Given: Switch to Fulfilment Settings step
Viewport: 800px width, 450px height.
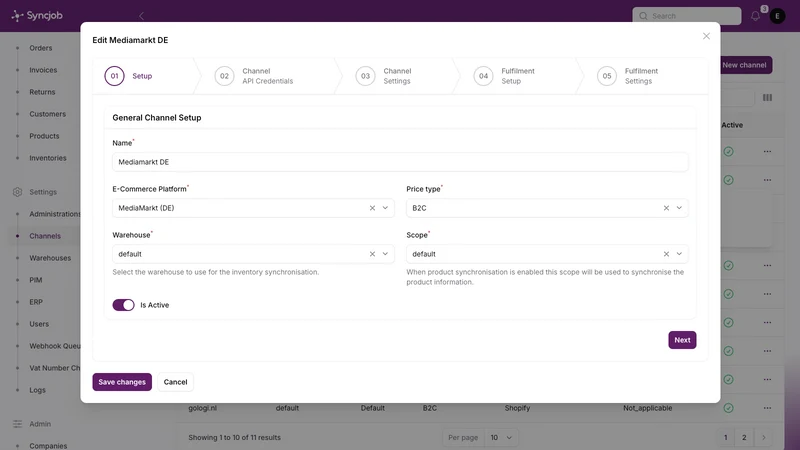Looking at the screenshot, I should 641,76.
